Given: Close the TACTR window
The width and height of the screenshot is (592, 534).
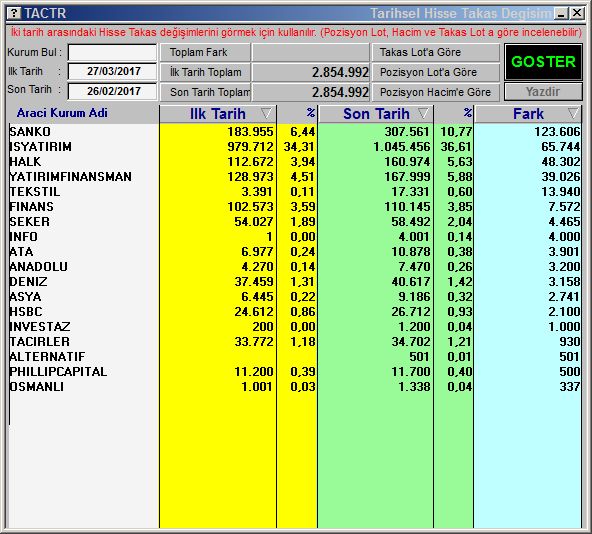Looking at the screenshot, I should [577, 14].
